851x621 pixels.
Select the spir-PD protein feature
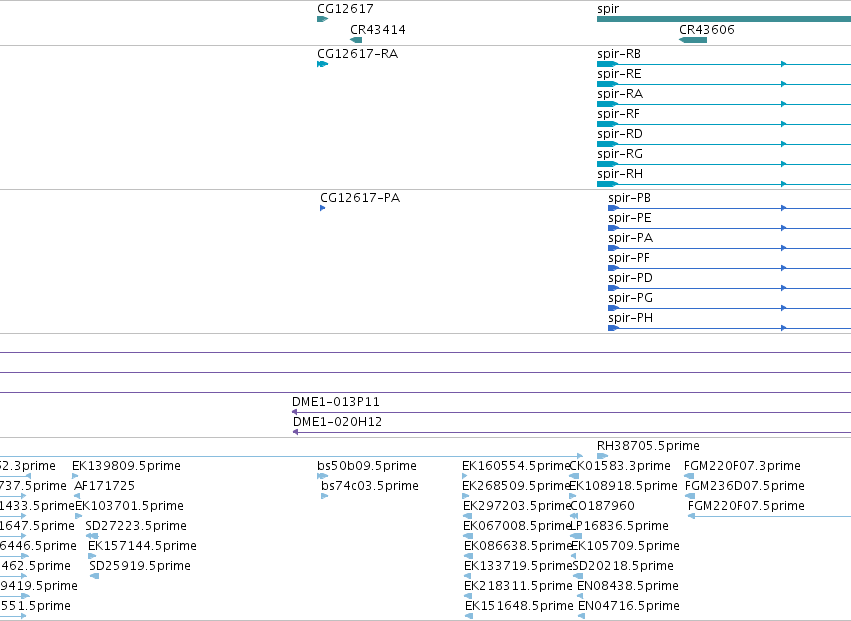click(729, 288)
